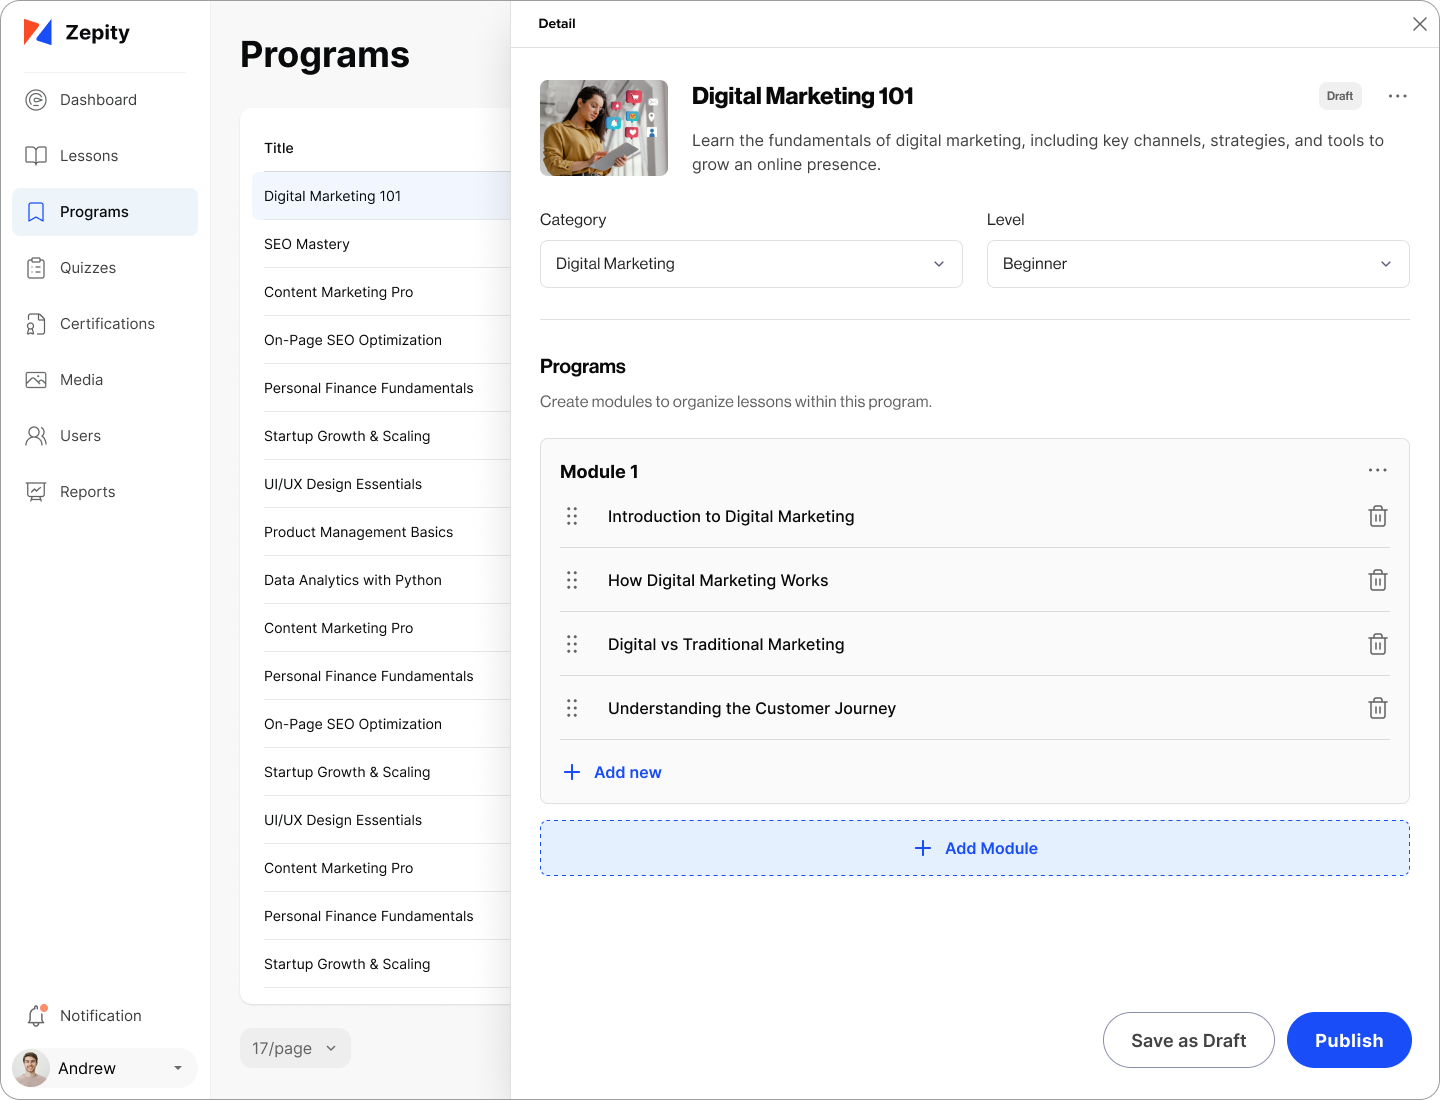
Task: Click the Digital Marketing 101 cover thumbnail
Action: click(x=604, y=128)
